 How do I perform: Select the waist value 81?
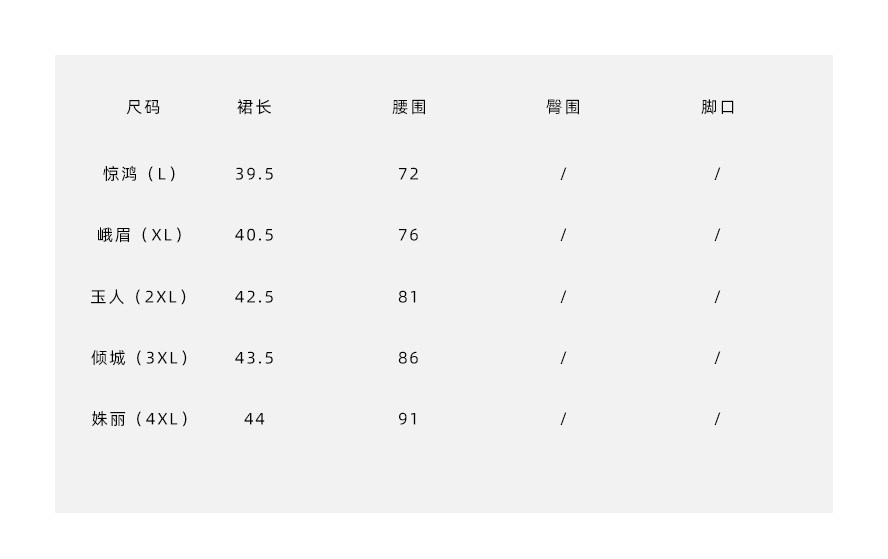point(408,297)
